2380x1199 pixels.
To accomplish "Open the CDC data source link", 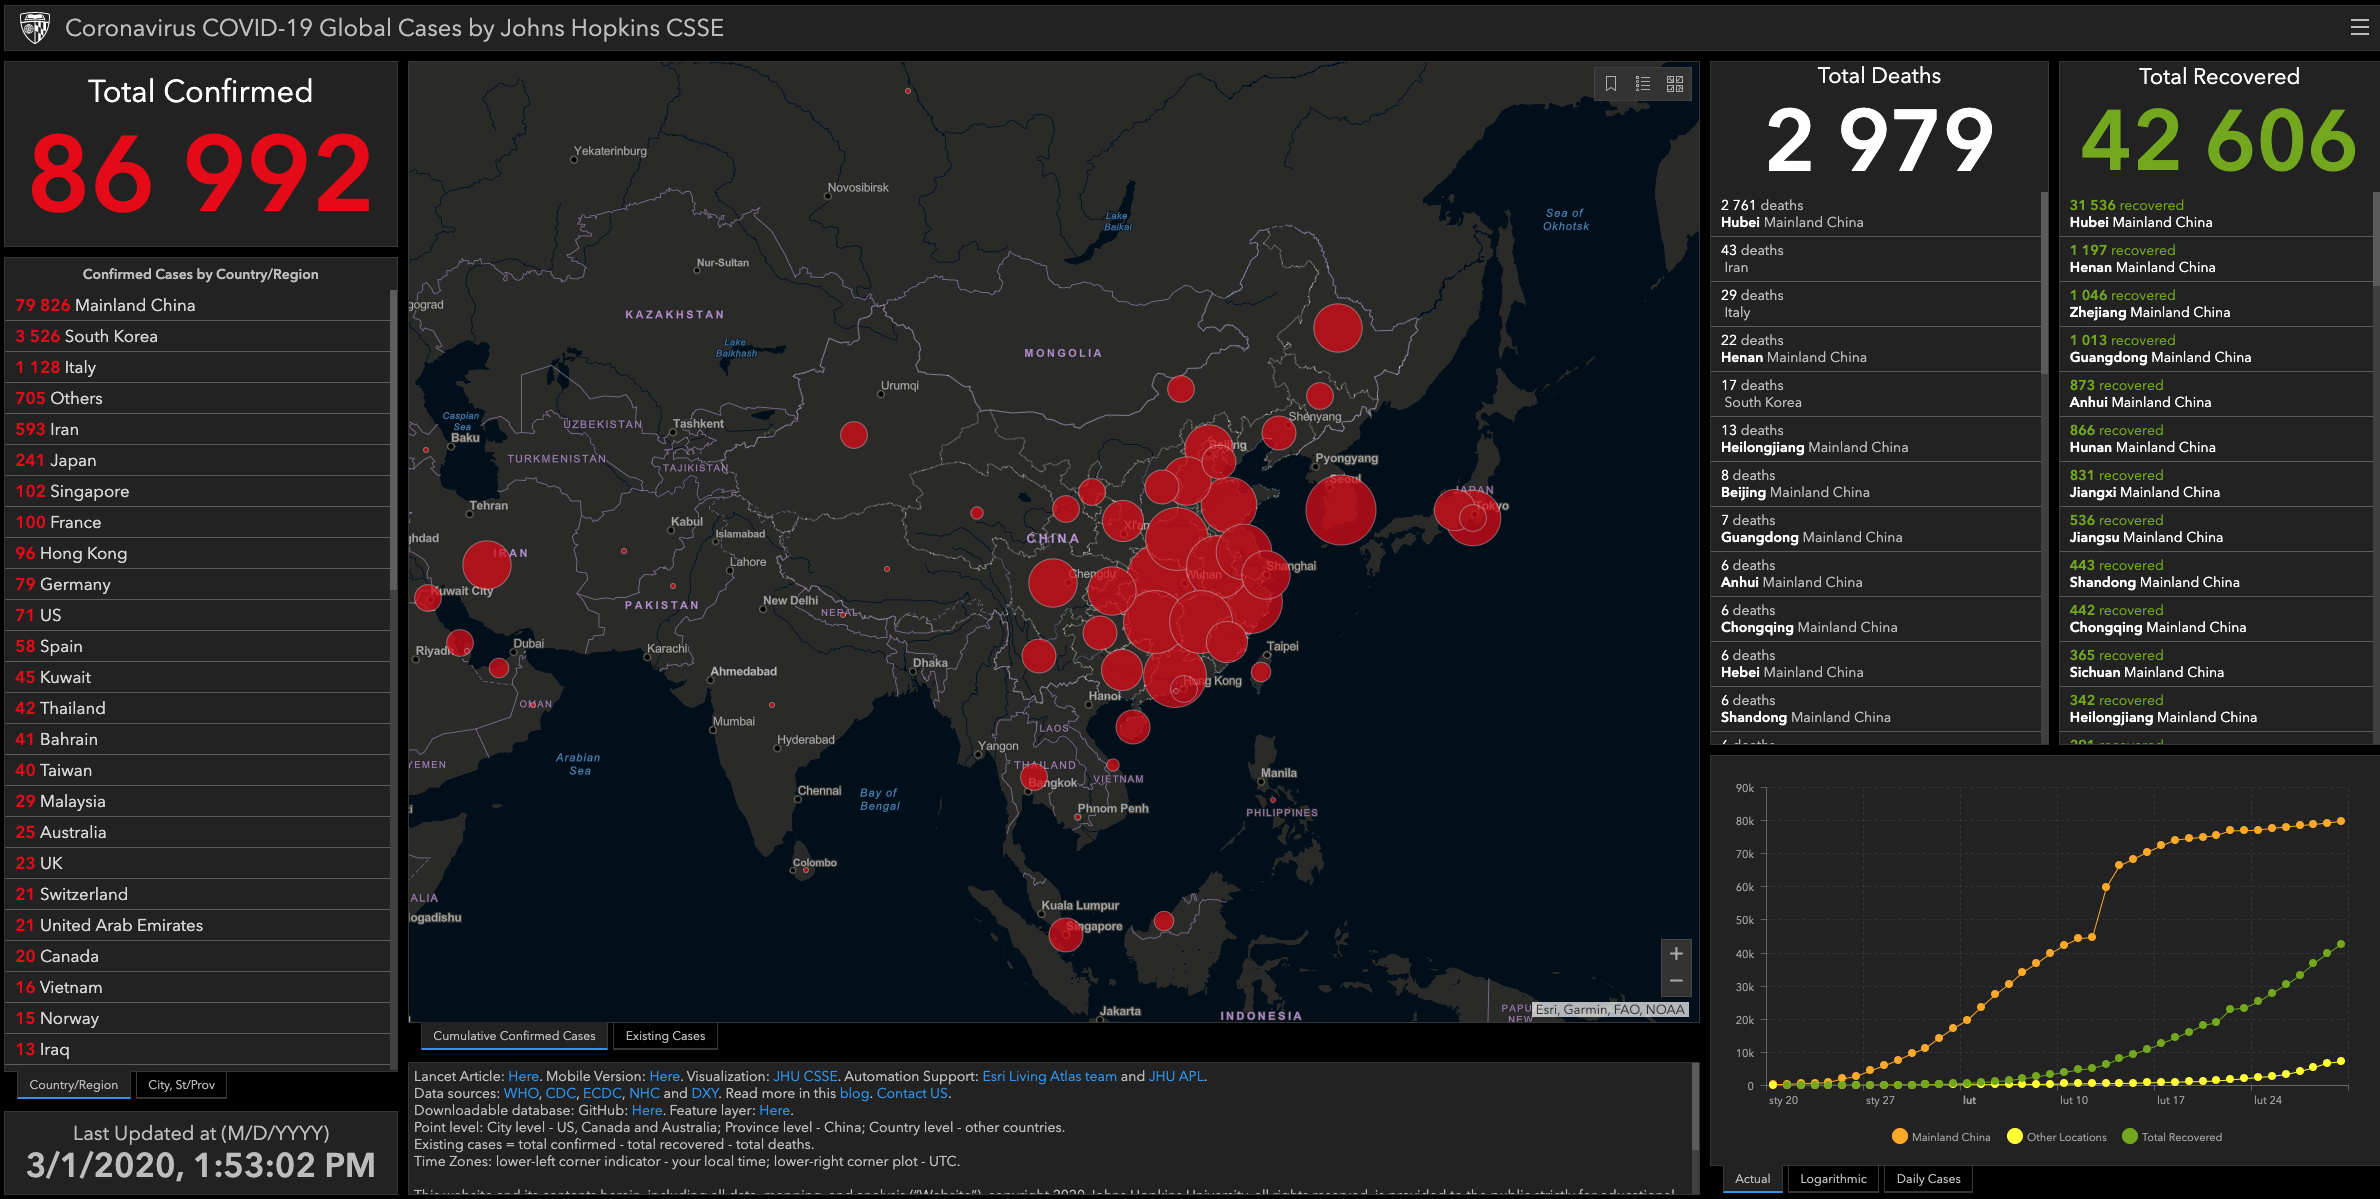I will tap(560, 1093).
